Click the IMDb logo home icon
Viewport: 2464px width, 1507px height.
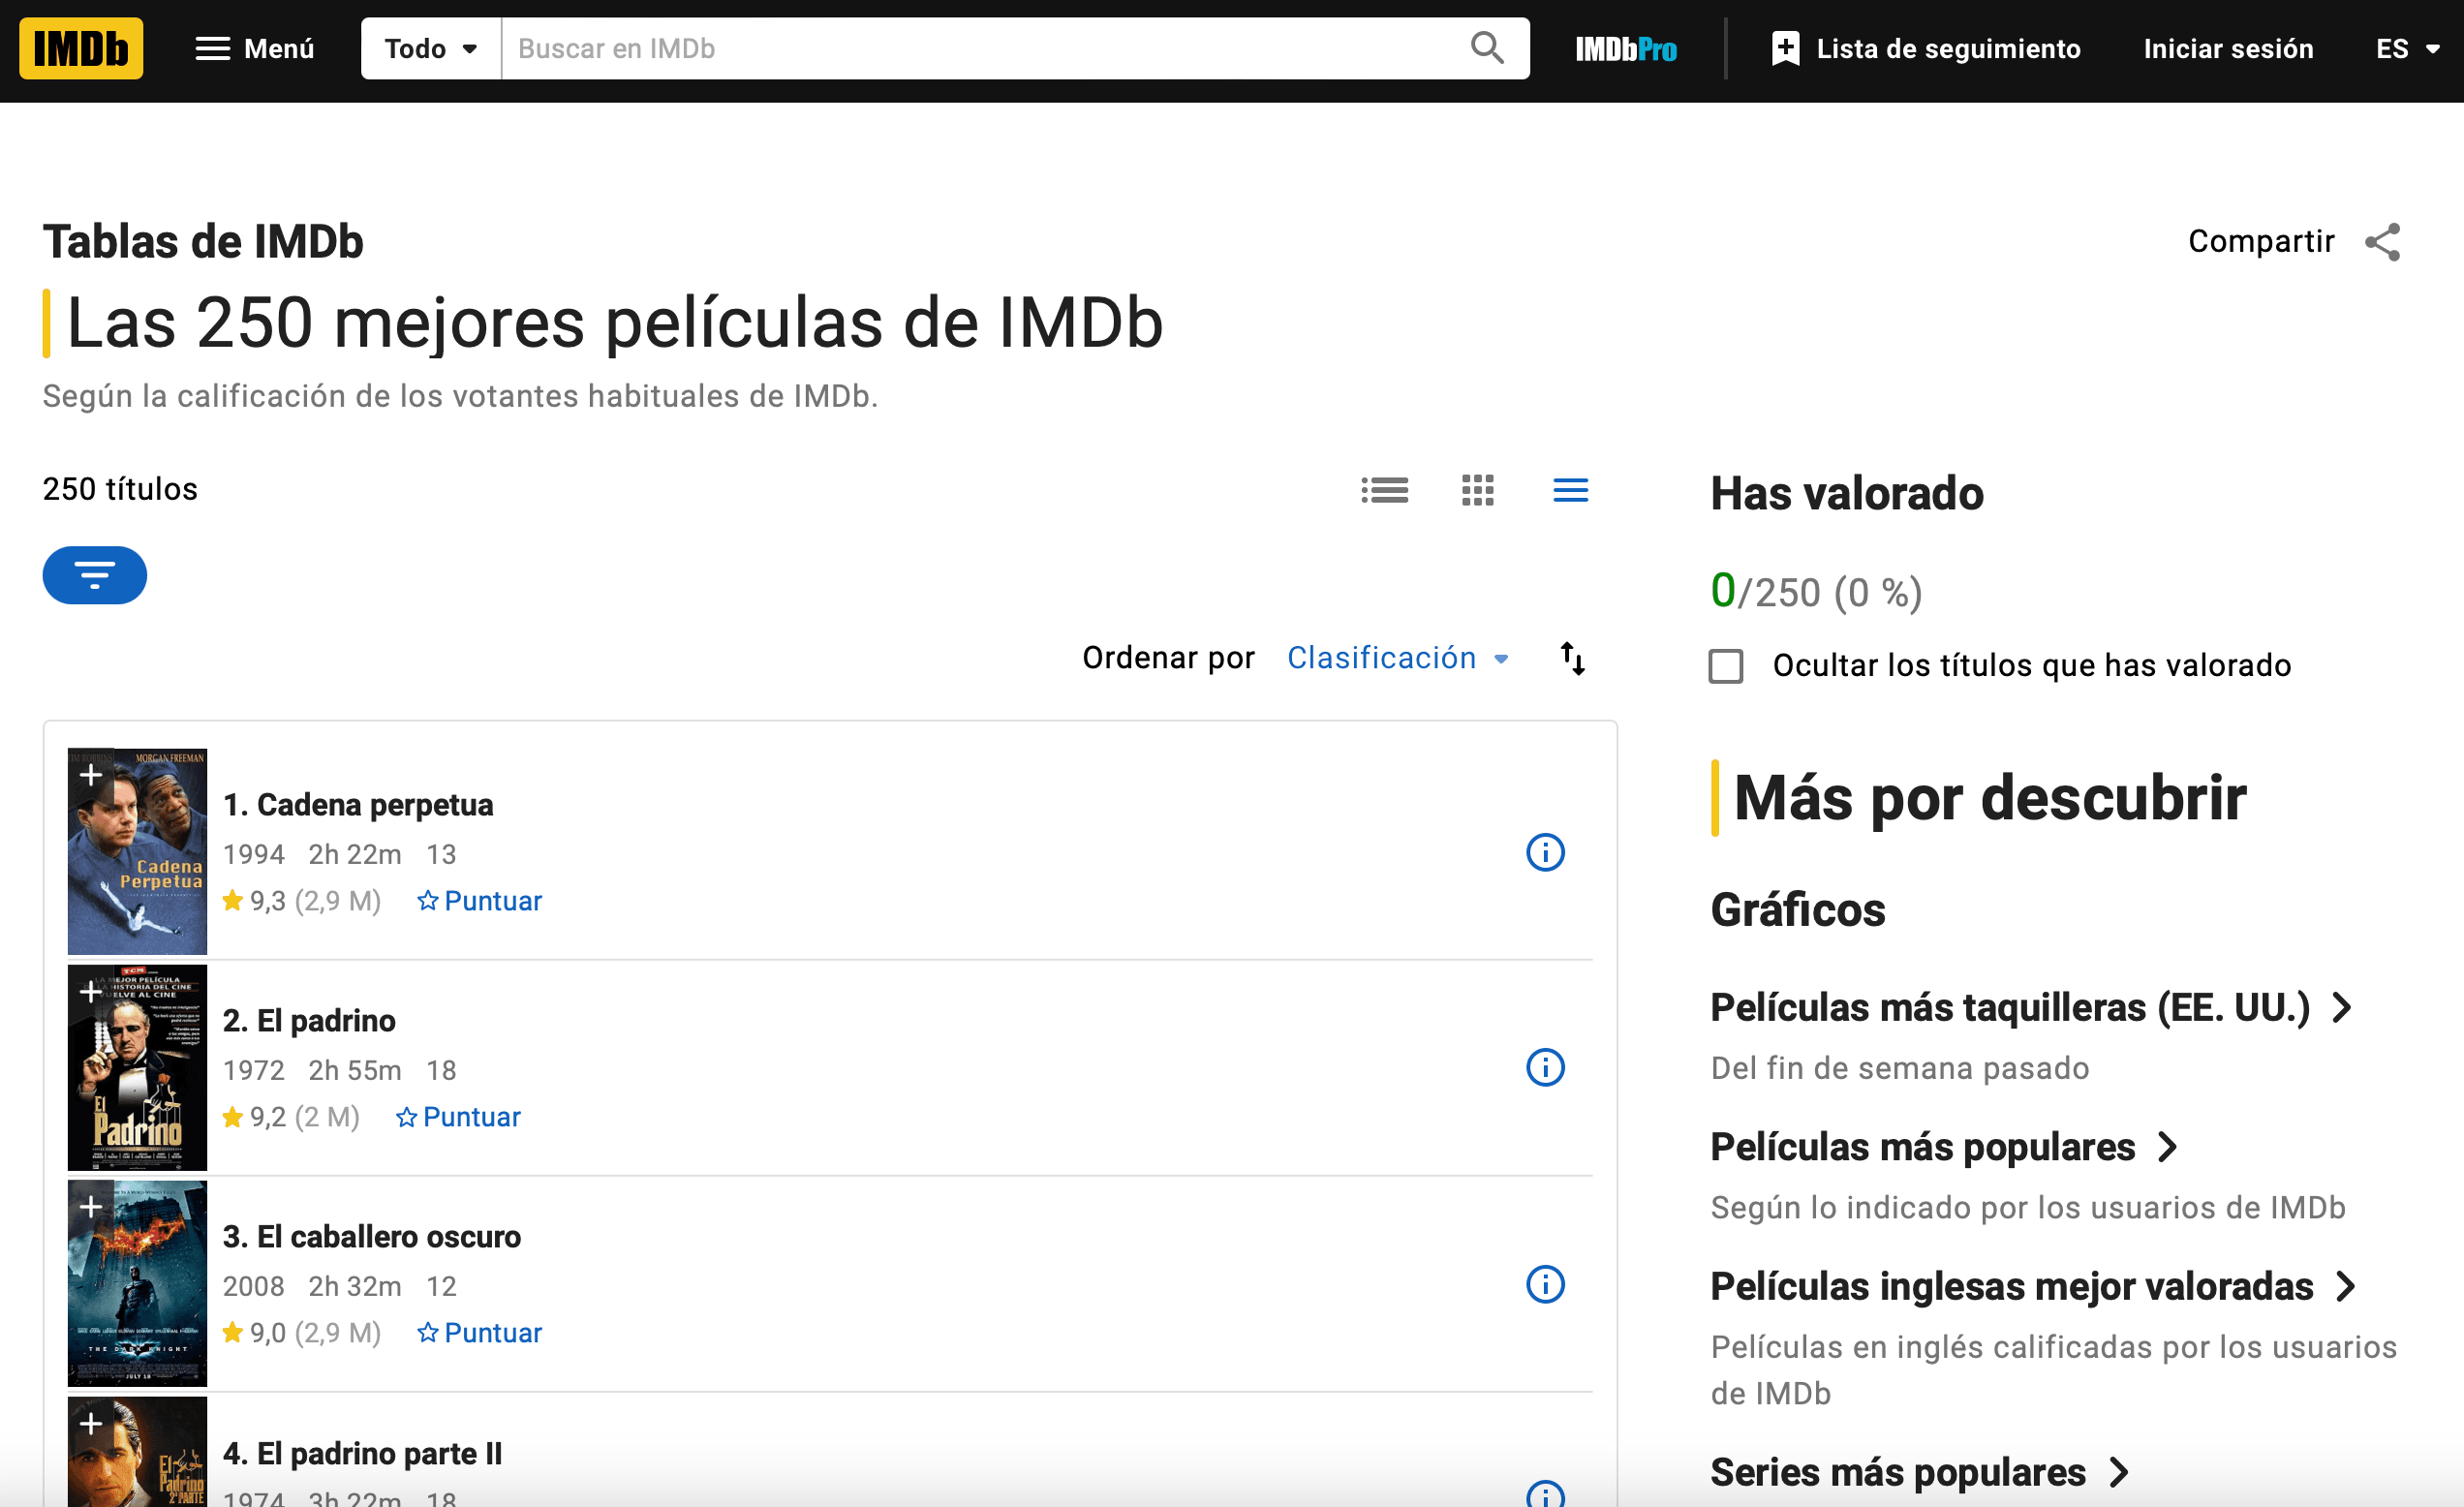pyautogui.click(x=81, y=48)
